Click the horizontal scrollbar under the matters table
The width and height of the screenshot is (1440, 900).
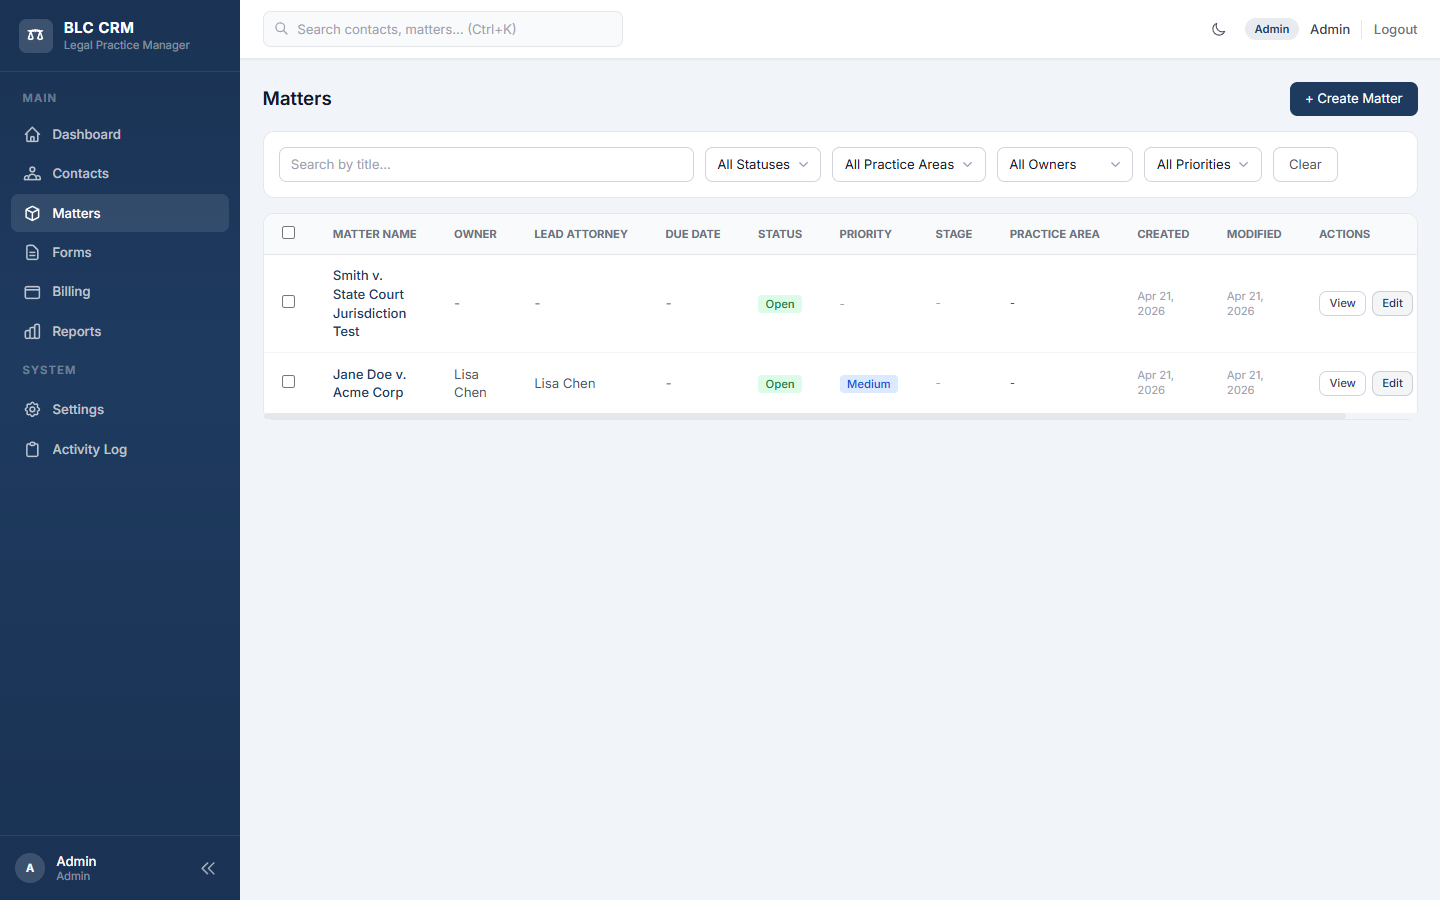click(805, 416)
